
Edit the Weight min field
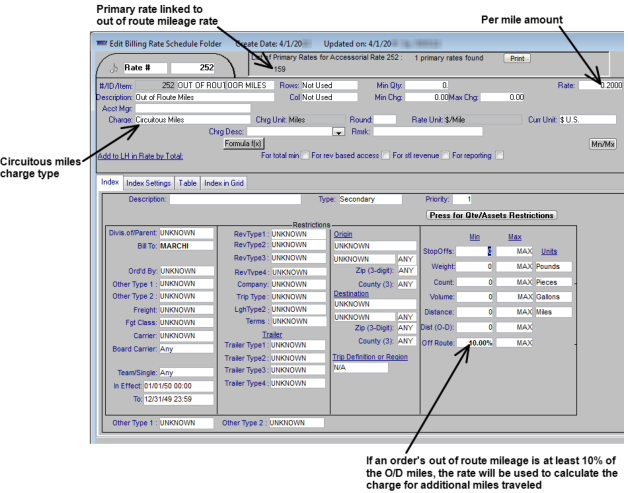[x=474, y=267]
